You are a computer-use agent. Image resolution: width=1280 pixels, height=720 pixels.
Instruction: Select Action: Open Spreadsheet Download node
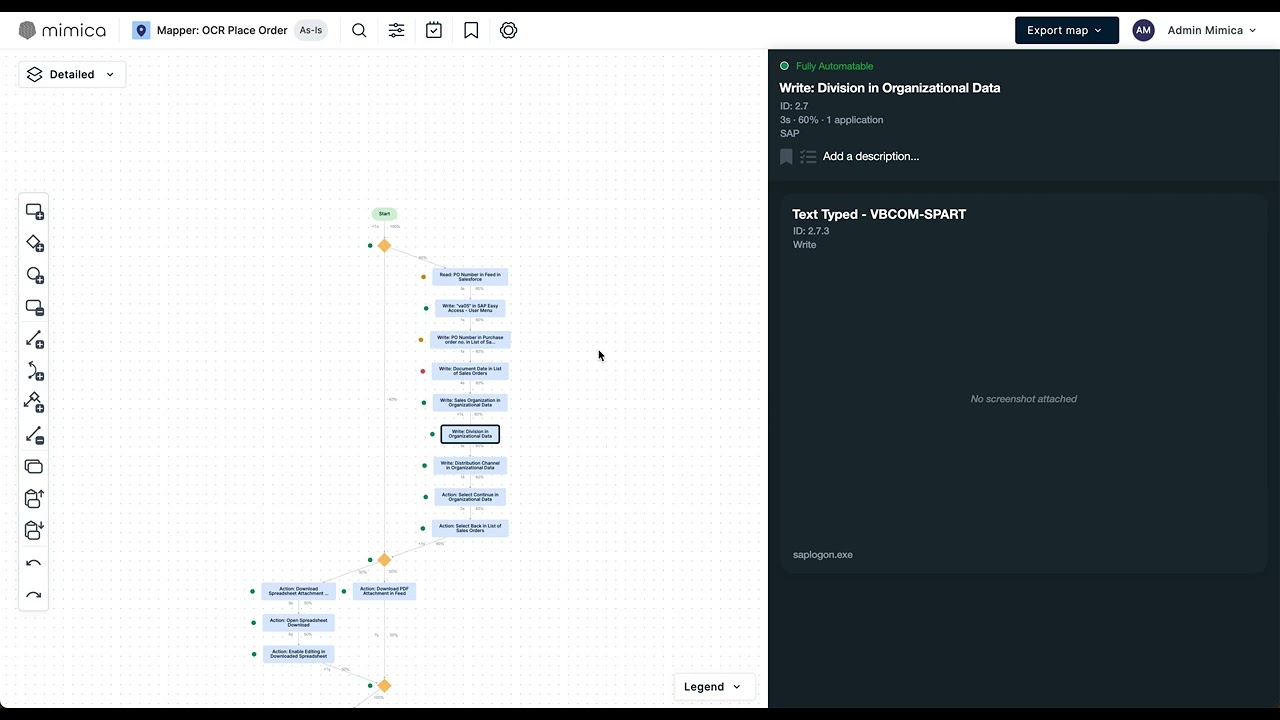pos(298,622)
